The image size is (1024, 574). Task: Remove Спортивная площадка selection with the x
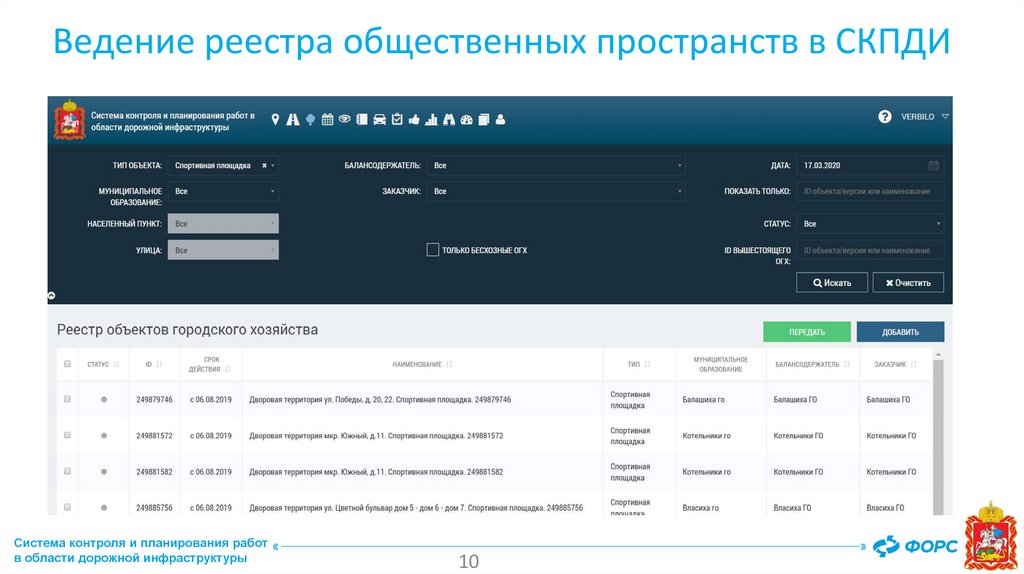[264, 166]
